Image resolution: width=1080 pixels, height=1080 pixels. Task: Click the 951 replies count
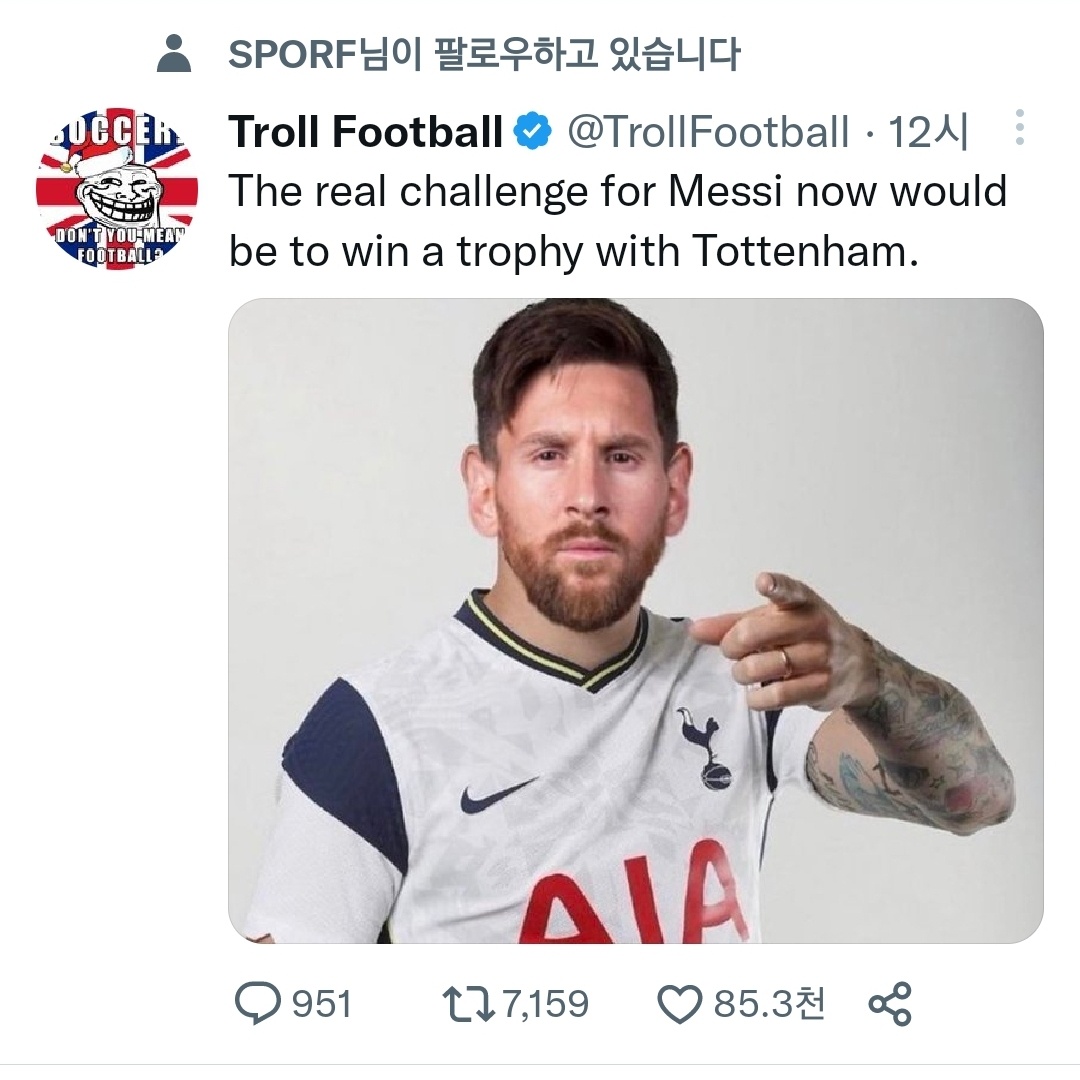pos(321,1003)
